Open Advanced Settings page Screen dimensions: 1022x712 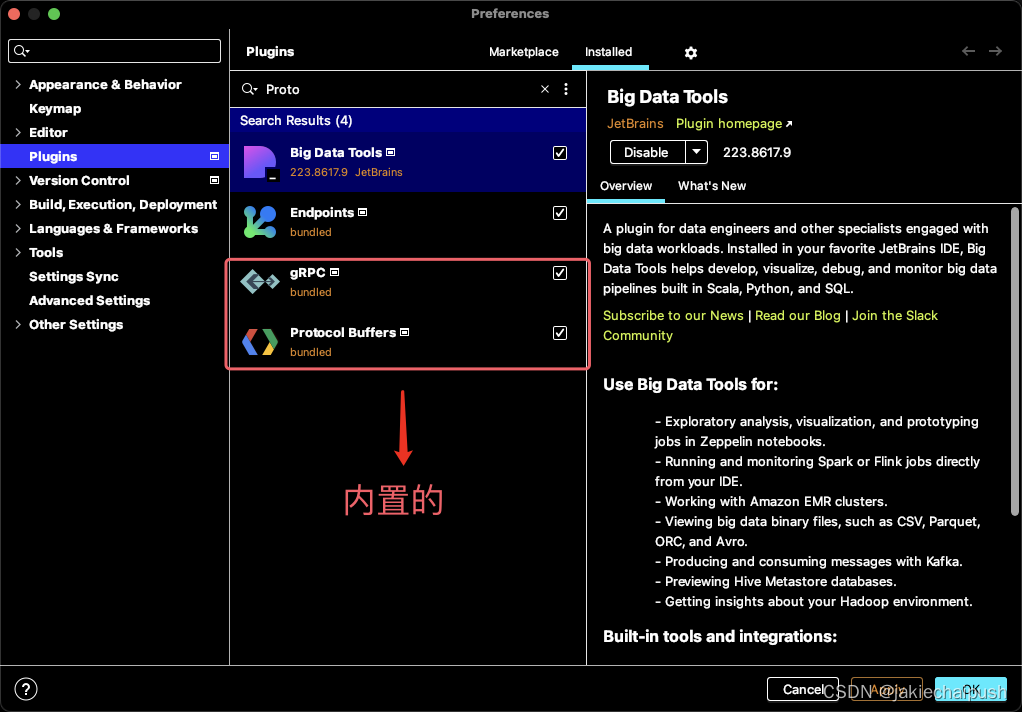(x=89, y=301)
